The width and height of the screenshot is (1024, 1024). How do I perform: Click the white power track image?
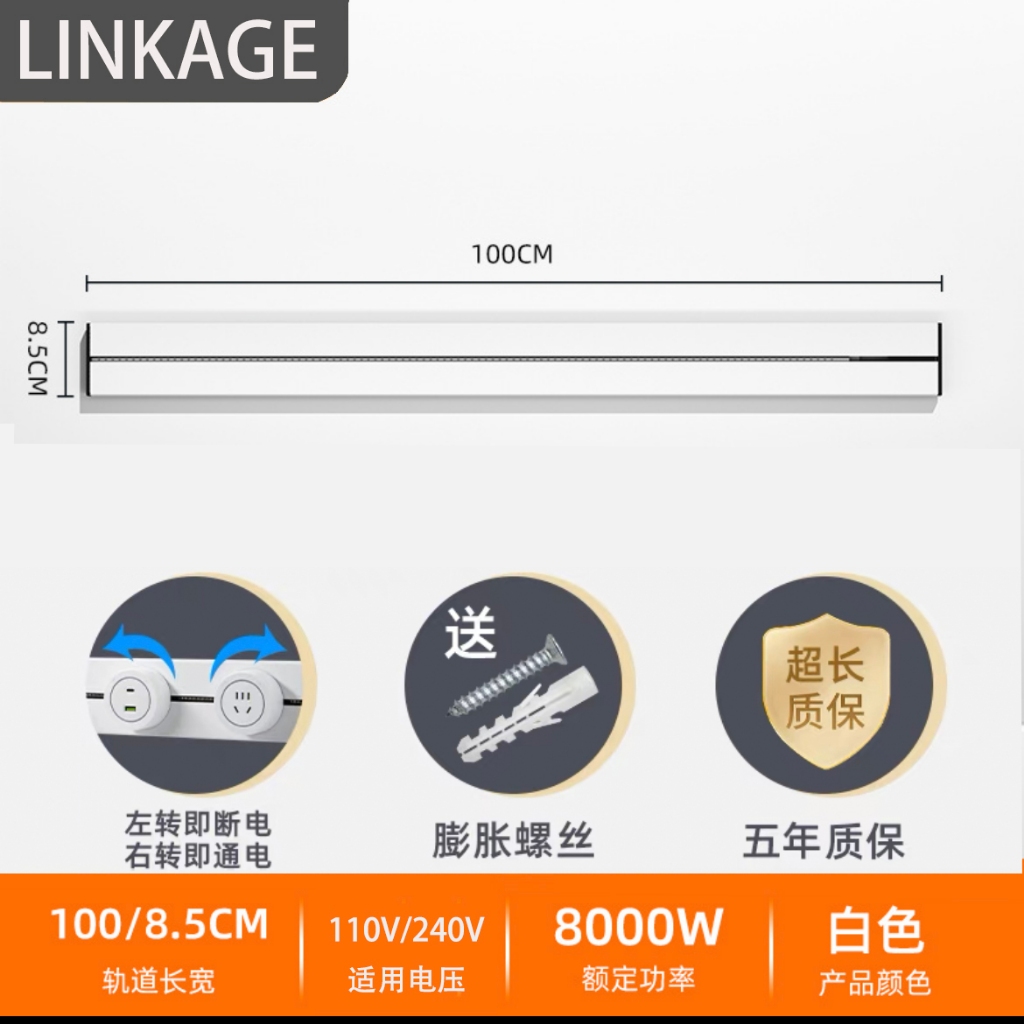point(513,366)
